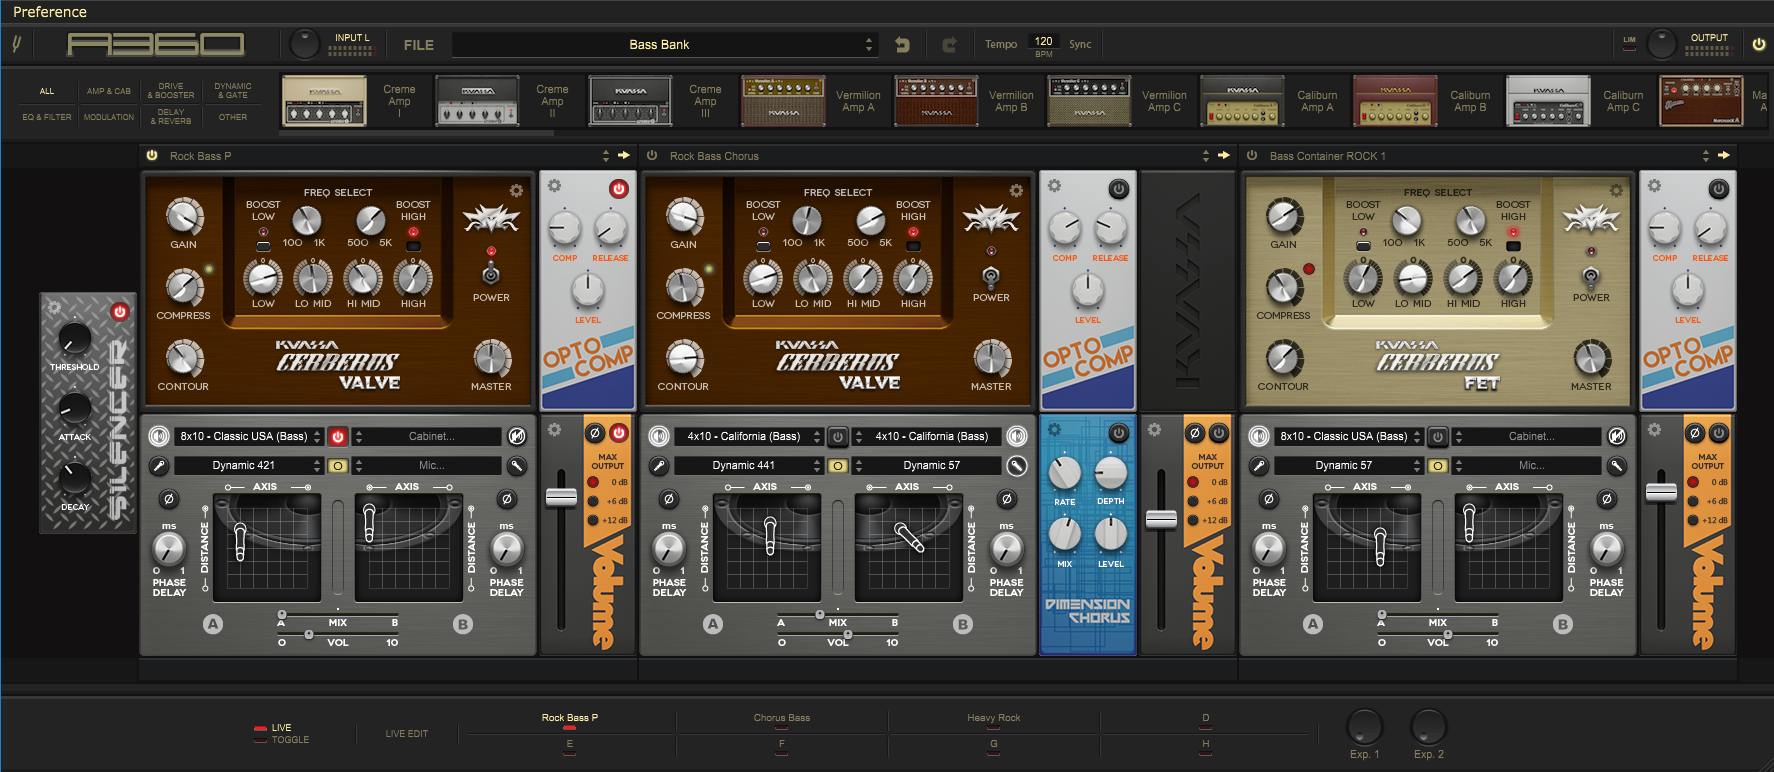The width and height of the screenshot is (1774, 772).
Task: Open the Silencer pedal gear settings
Action: pyautogui.click(x=54, y=308)
